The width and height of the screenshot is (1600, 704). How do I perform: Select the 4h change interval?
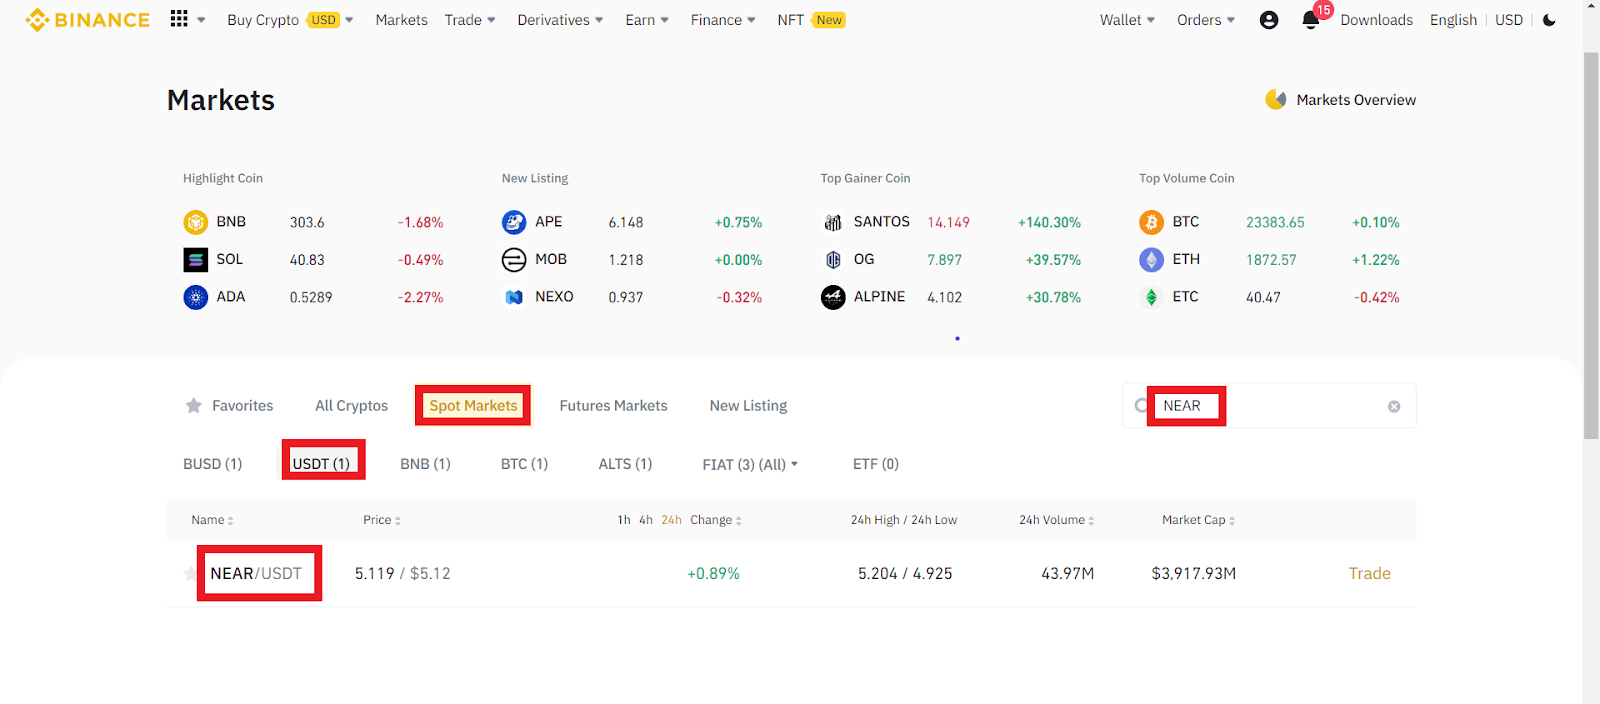(646, 520)
